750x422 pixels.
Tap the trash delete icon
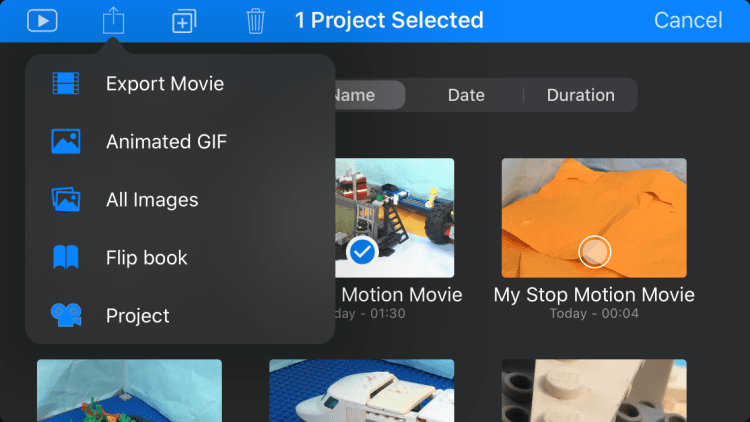tap(256, 20)
